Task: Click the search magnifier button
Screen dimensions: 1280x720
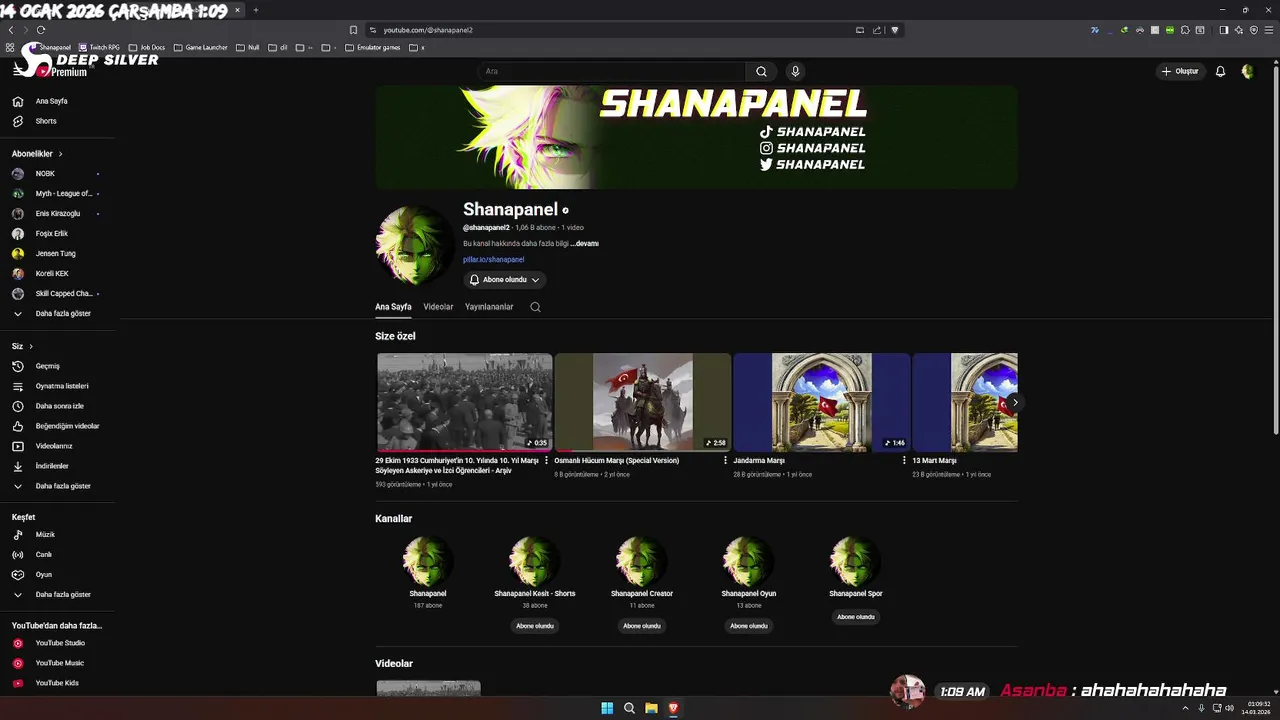Action: pos(761,71)
